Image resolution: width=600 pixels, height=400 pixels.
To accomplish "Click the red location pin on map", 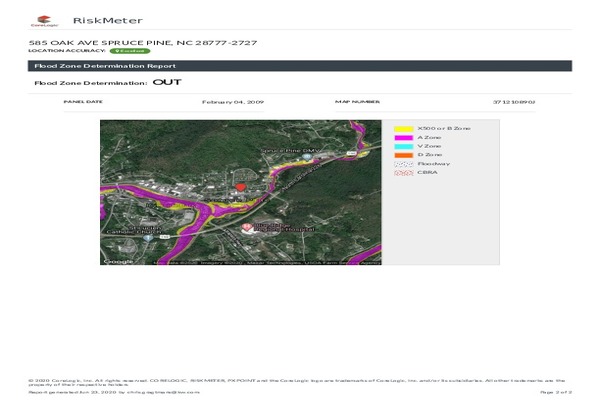I will click(x=240, y=187).
